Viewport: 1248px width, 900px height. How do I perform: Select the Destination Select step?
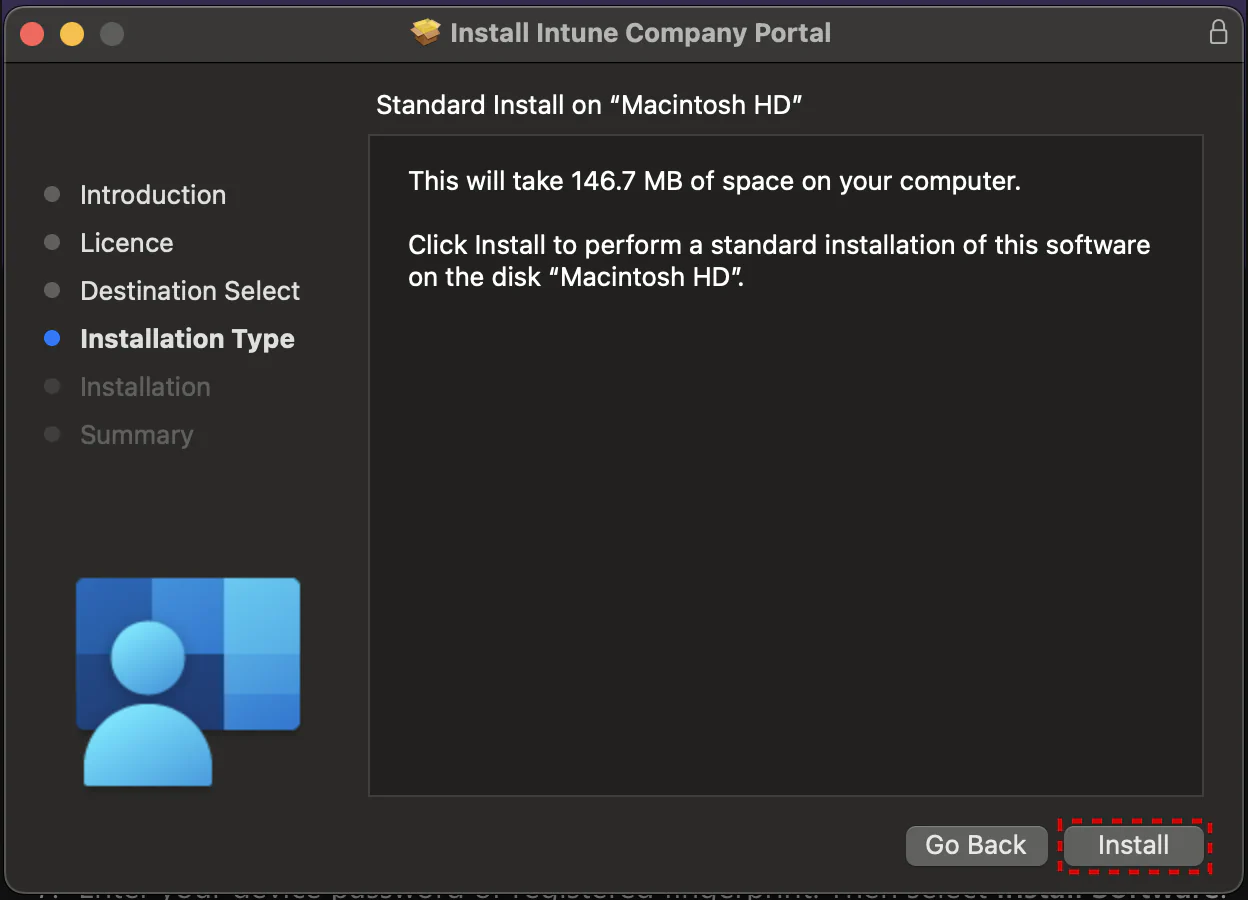coord(190,291)
